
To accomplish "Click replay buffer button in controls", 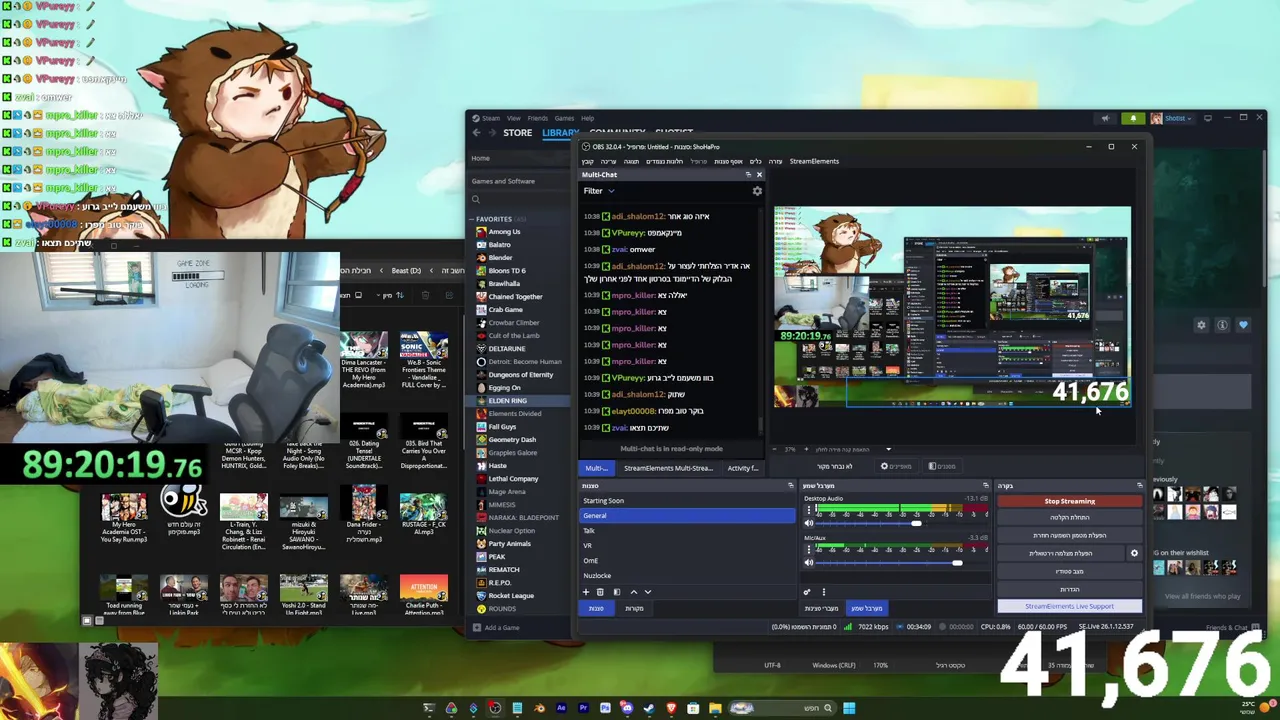I will pyautogui.click(x=1069, y=535).
